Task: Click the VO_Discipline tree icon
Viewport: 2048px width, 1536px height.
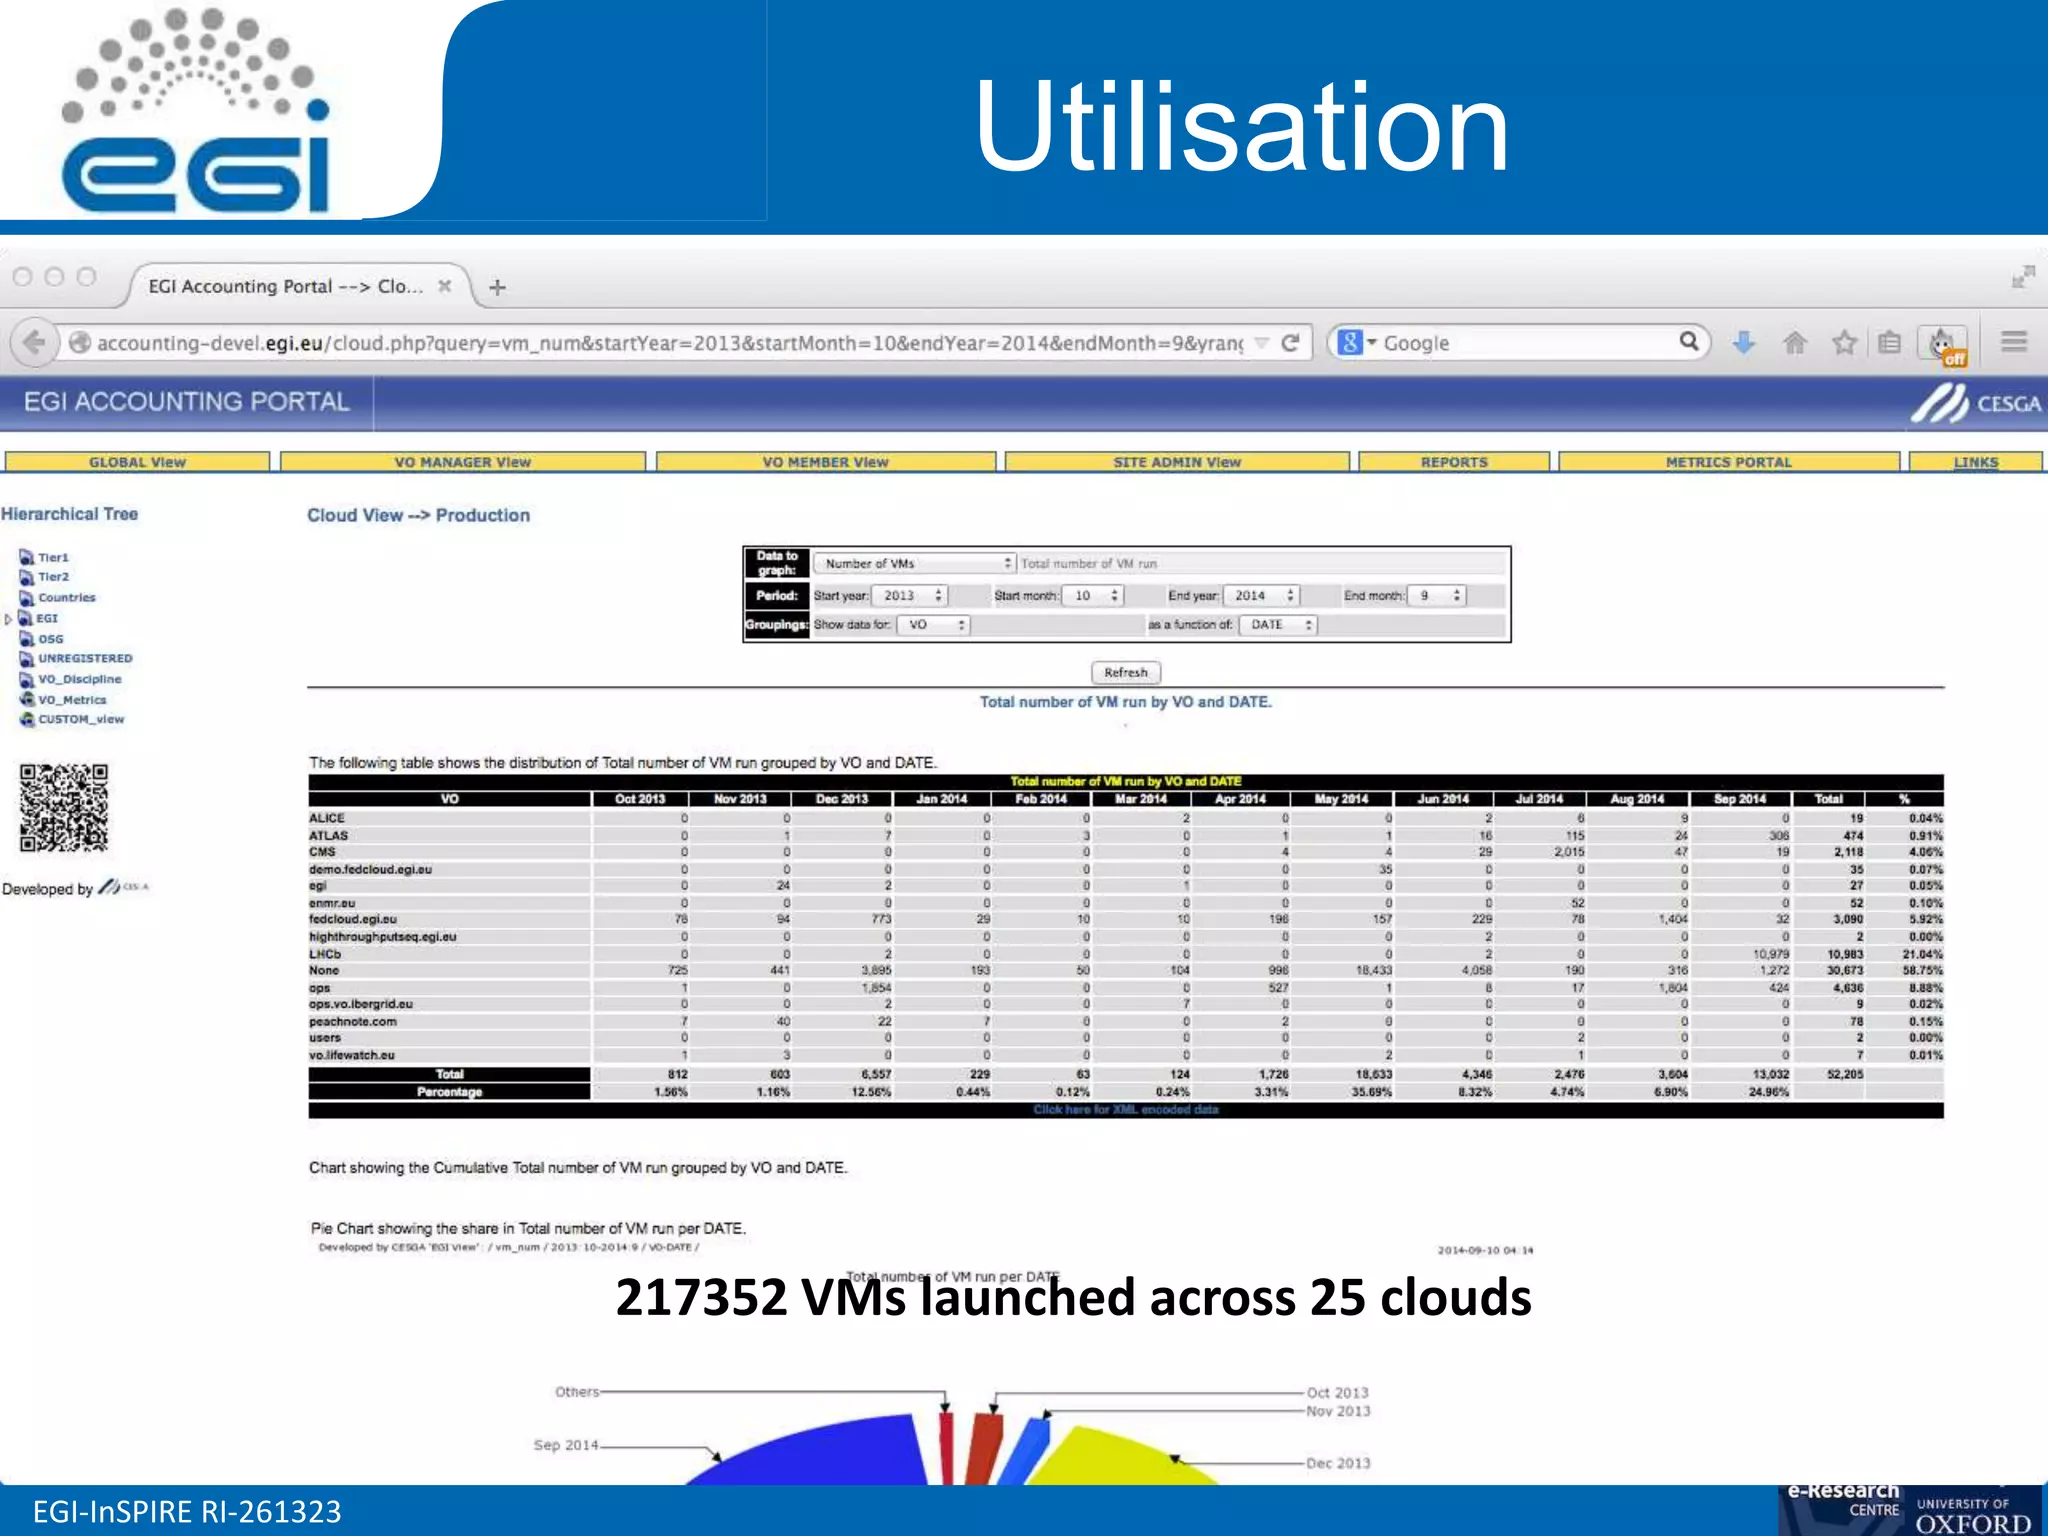Action: [x=27, y=680]
